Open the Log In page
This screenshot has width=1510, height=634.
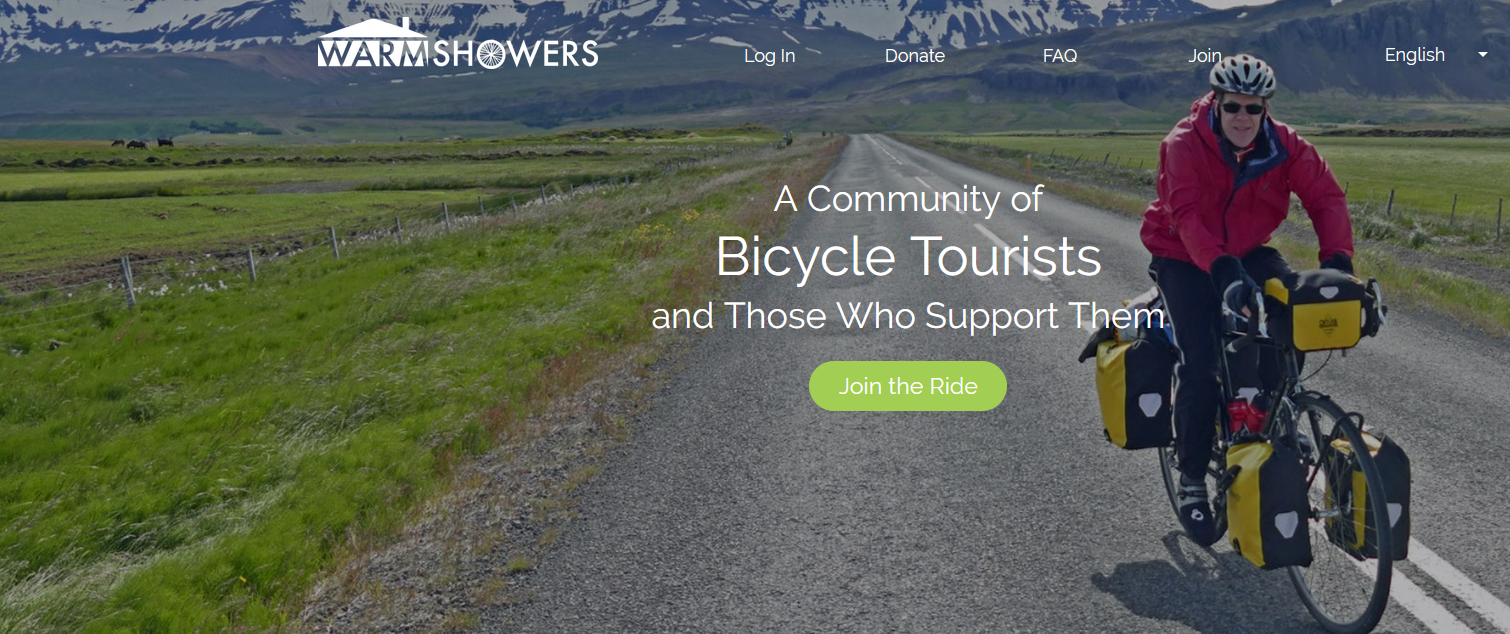pos(770,56)
